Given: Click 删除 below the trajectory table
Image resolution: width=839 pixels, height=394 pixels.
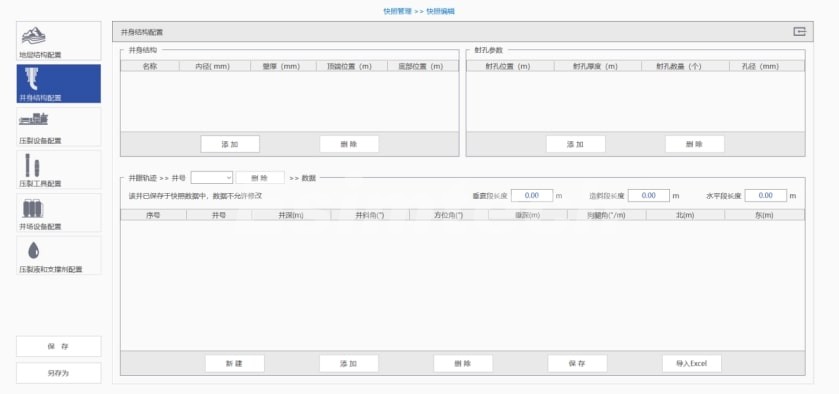Looking at the screenshot, I should click(463, 363).
